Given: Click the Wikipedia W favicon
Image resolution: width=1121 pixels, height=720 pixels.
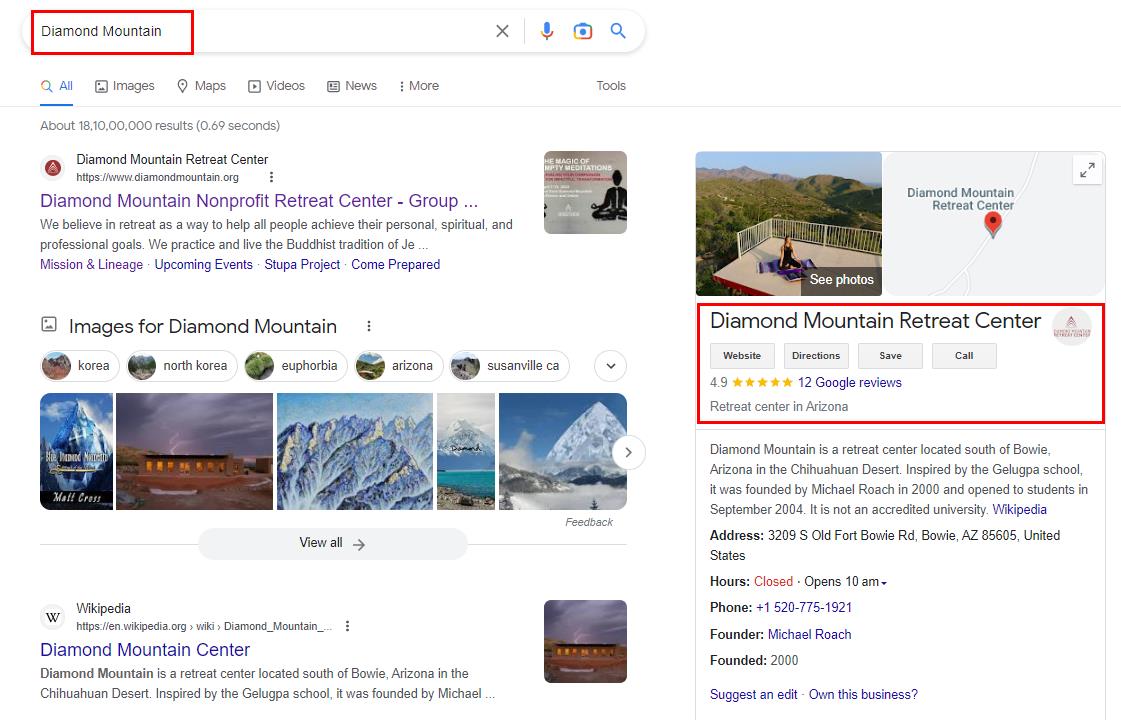Looking at the screenshot, I should (53, 617).
